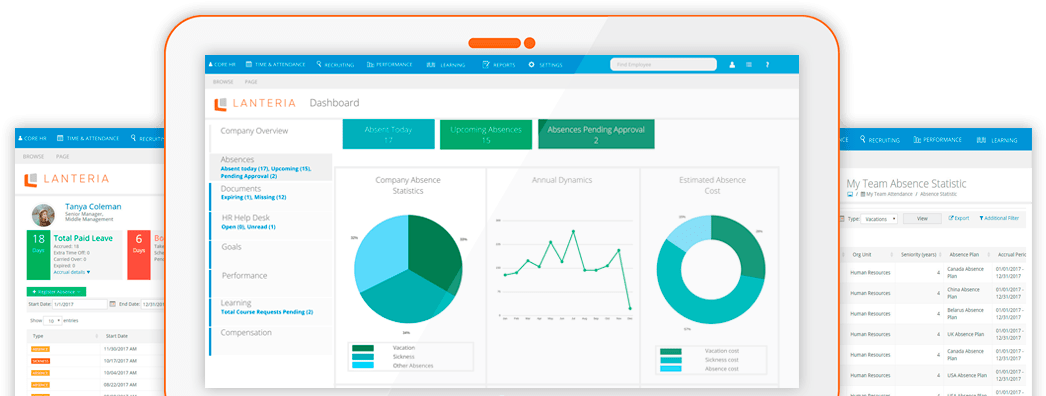This screenshot has width=1046, height=396.
Task: Select Documents section in dashboard sidebar
Action: pos(241,189)
